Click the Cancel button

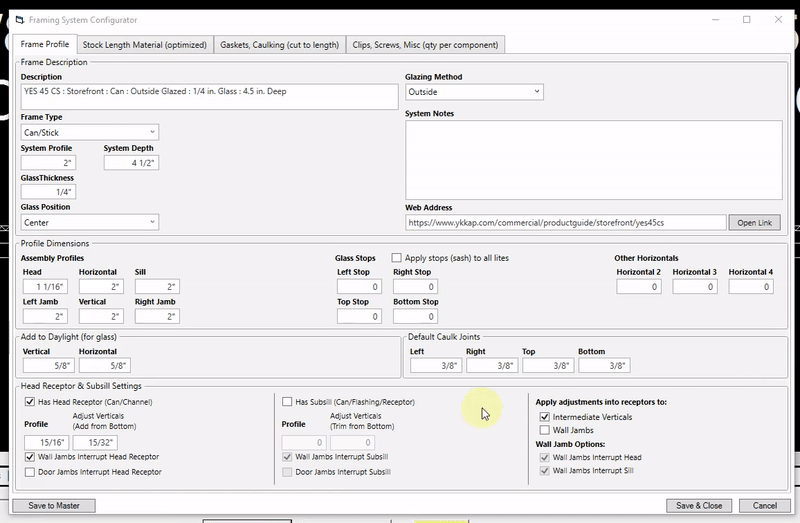tap(765, 506)
